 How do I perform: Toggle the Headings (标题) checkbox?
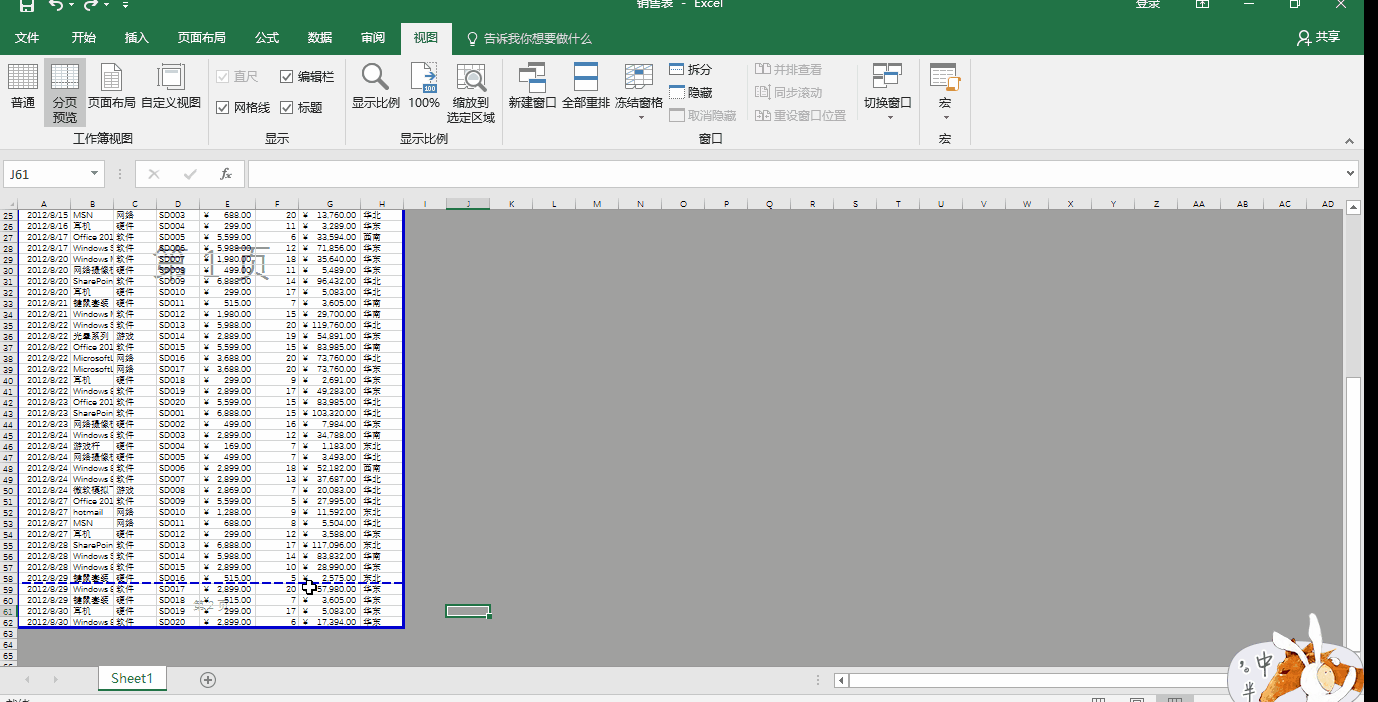[287, 108]
